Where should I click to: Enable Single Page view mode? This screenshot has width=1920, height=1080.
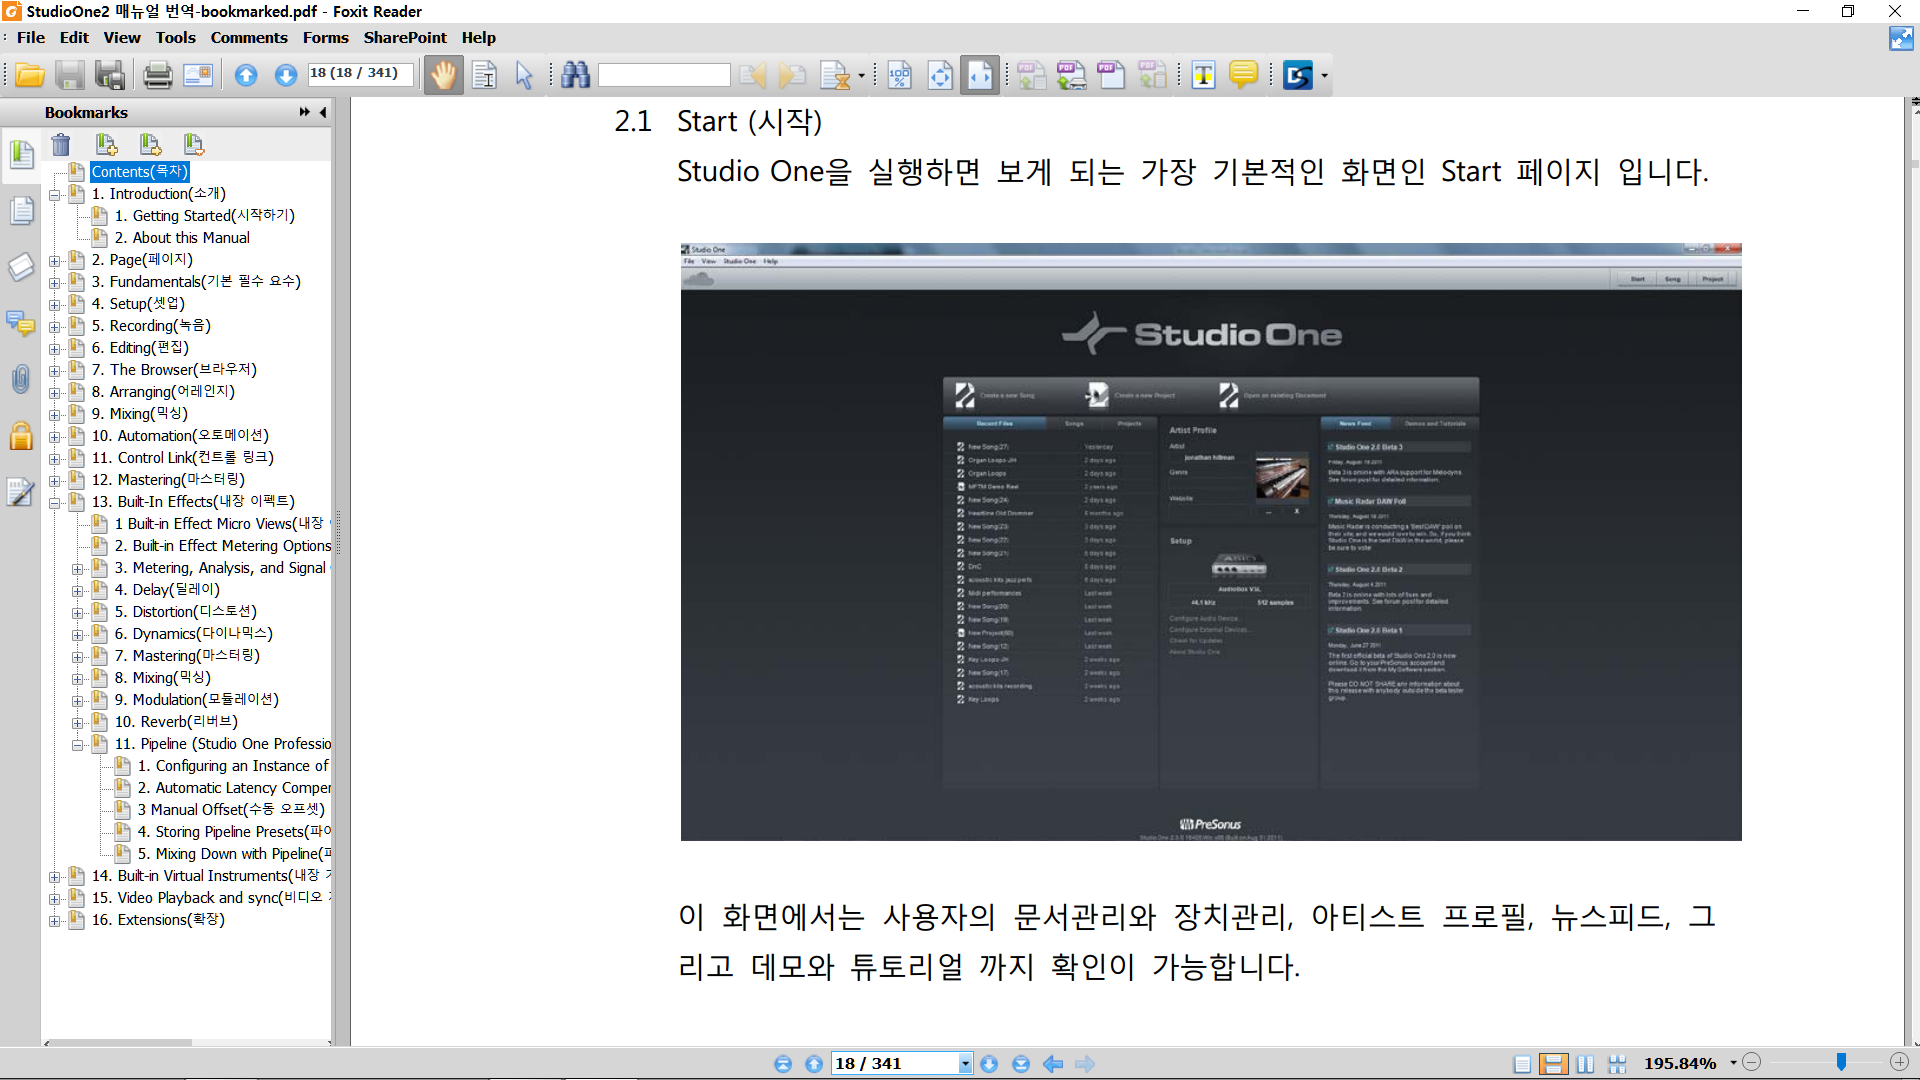(1521, 1064)
